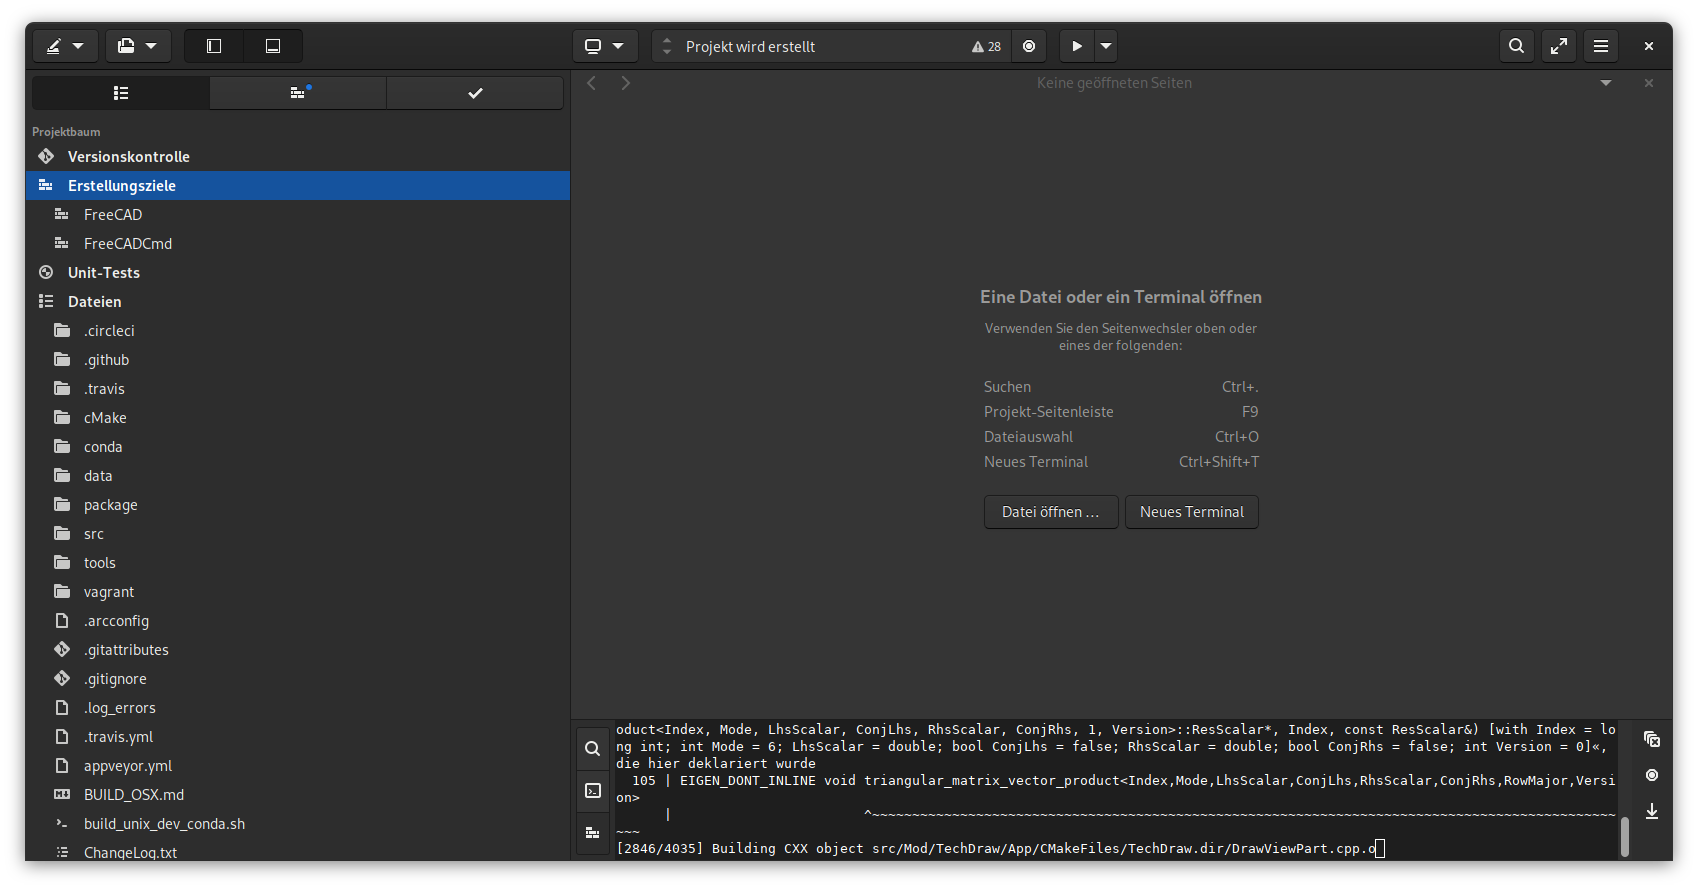
Task: Open Keine geöffneten Seiten page switcher
Action: coord(1114,83)
